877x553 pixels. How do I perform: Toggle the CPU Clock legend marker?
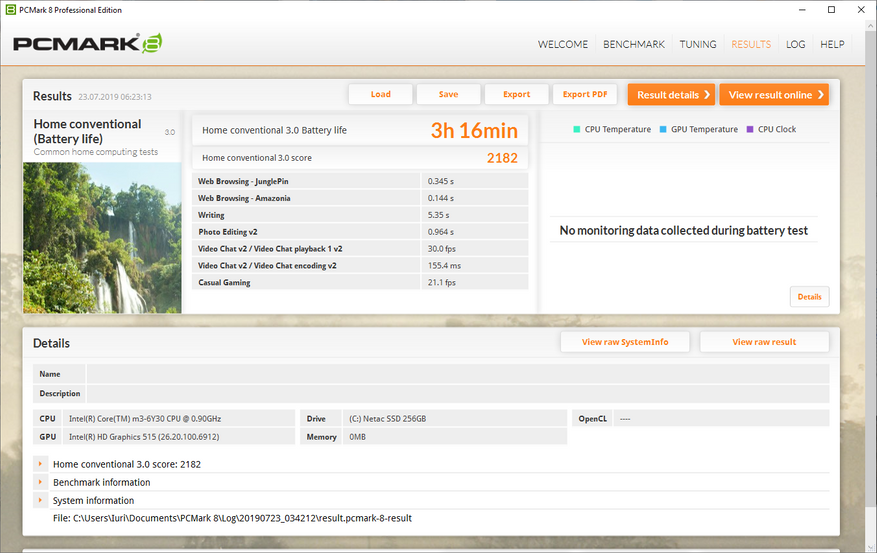[x=750, y=129]
